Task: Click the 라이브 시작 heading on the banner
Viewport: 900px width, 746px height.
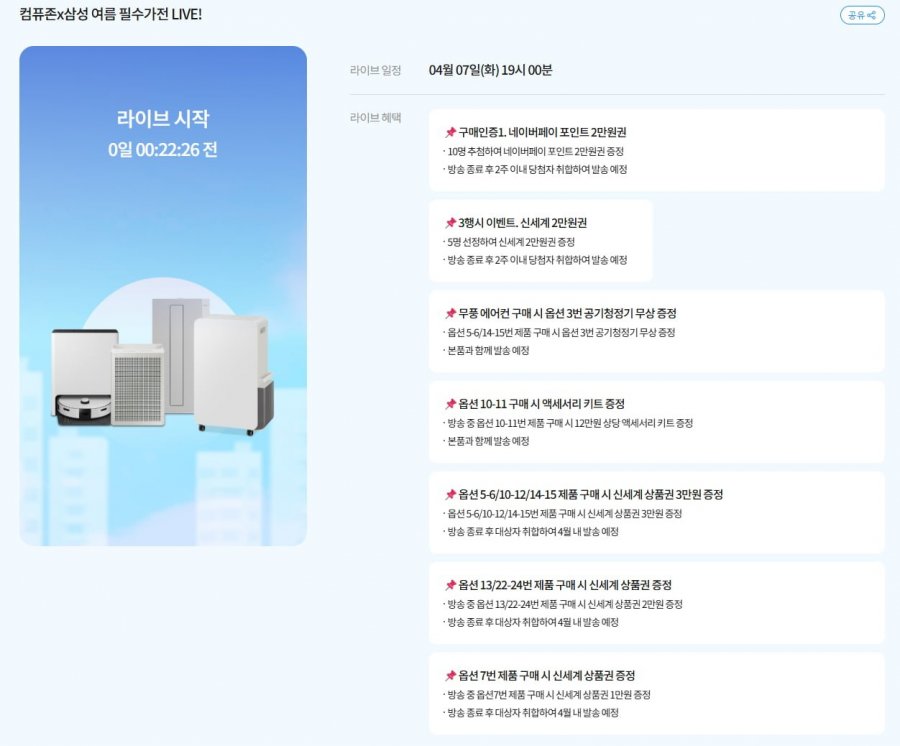Action: pyautogui.click(x=163, y=118)
